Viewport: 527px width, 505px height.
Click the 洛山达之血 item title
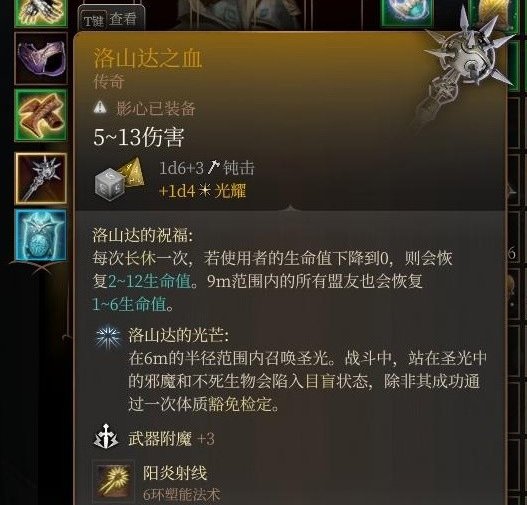click(x=148, y=58)
